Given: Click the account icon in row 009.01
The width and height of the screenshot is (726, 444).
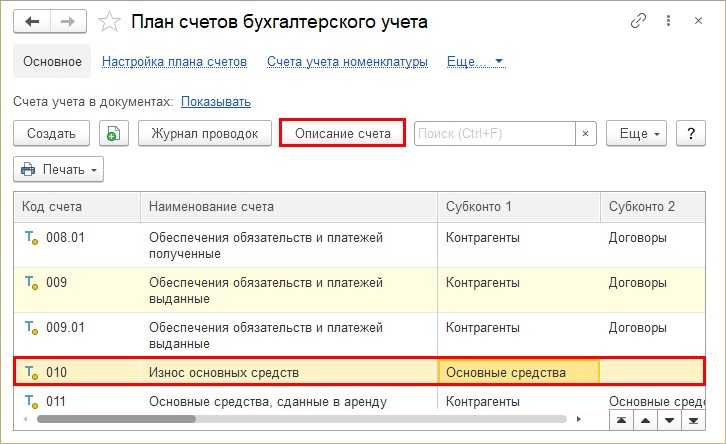Looking at the screenshot, I should [x=31, y=328].
